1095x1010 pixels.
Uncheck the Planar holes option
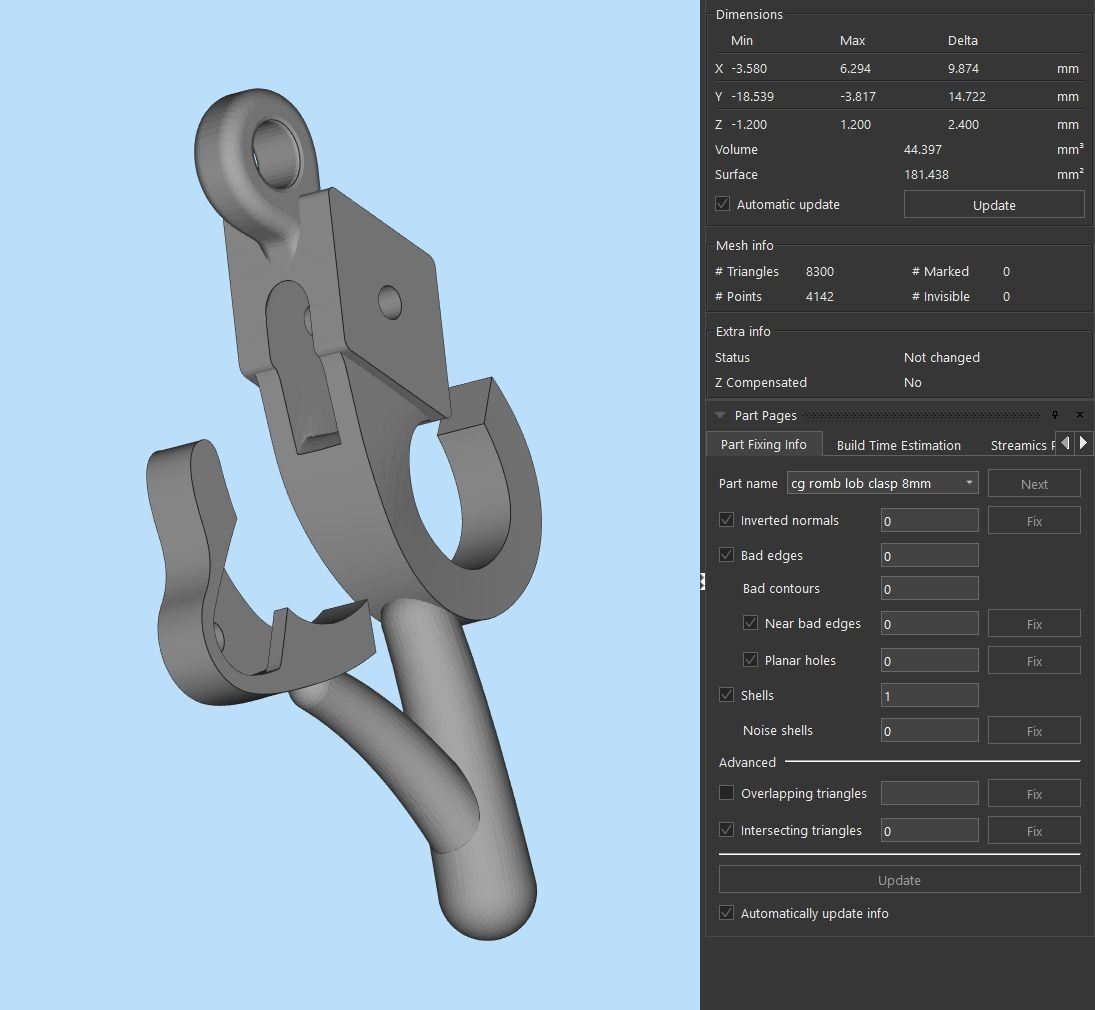pyautogui.click(x=751, y=660)
